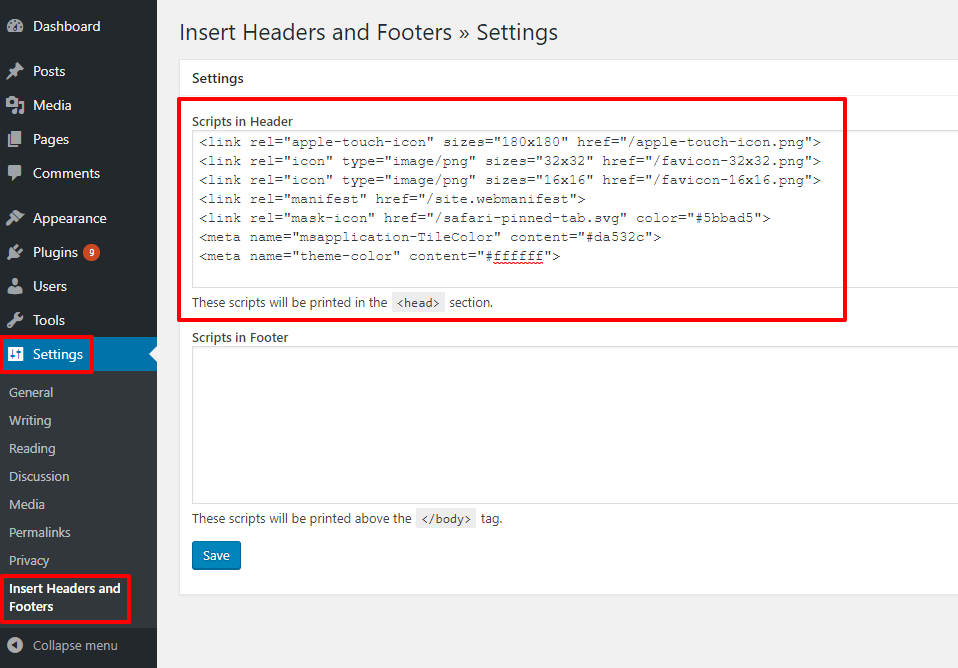Open Insert Headers and Footers submenu
The width and height of the screenshot is (958, 668).
tap(64, 597)
